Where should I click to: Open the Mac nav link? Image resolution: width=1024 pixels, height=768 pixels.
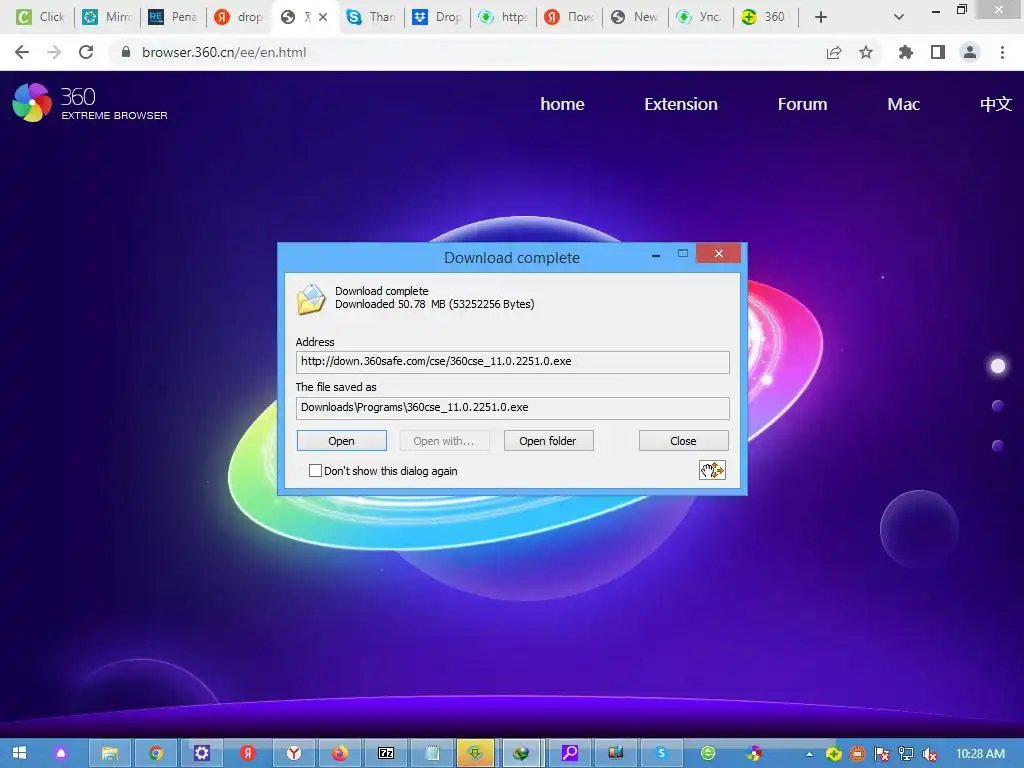point(903,104)
